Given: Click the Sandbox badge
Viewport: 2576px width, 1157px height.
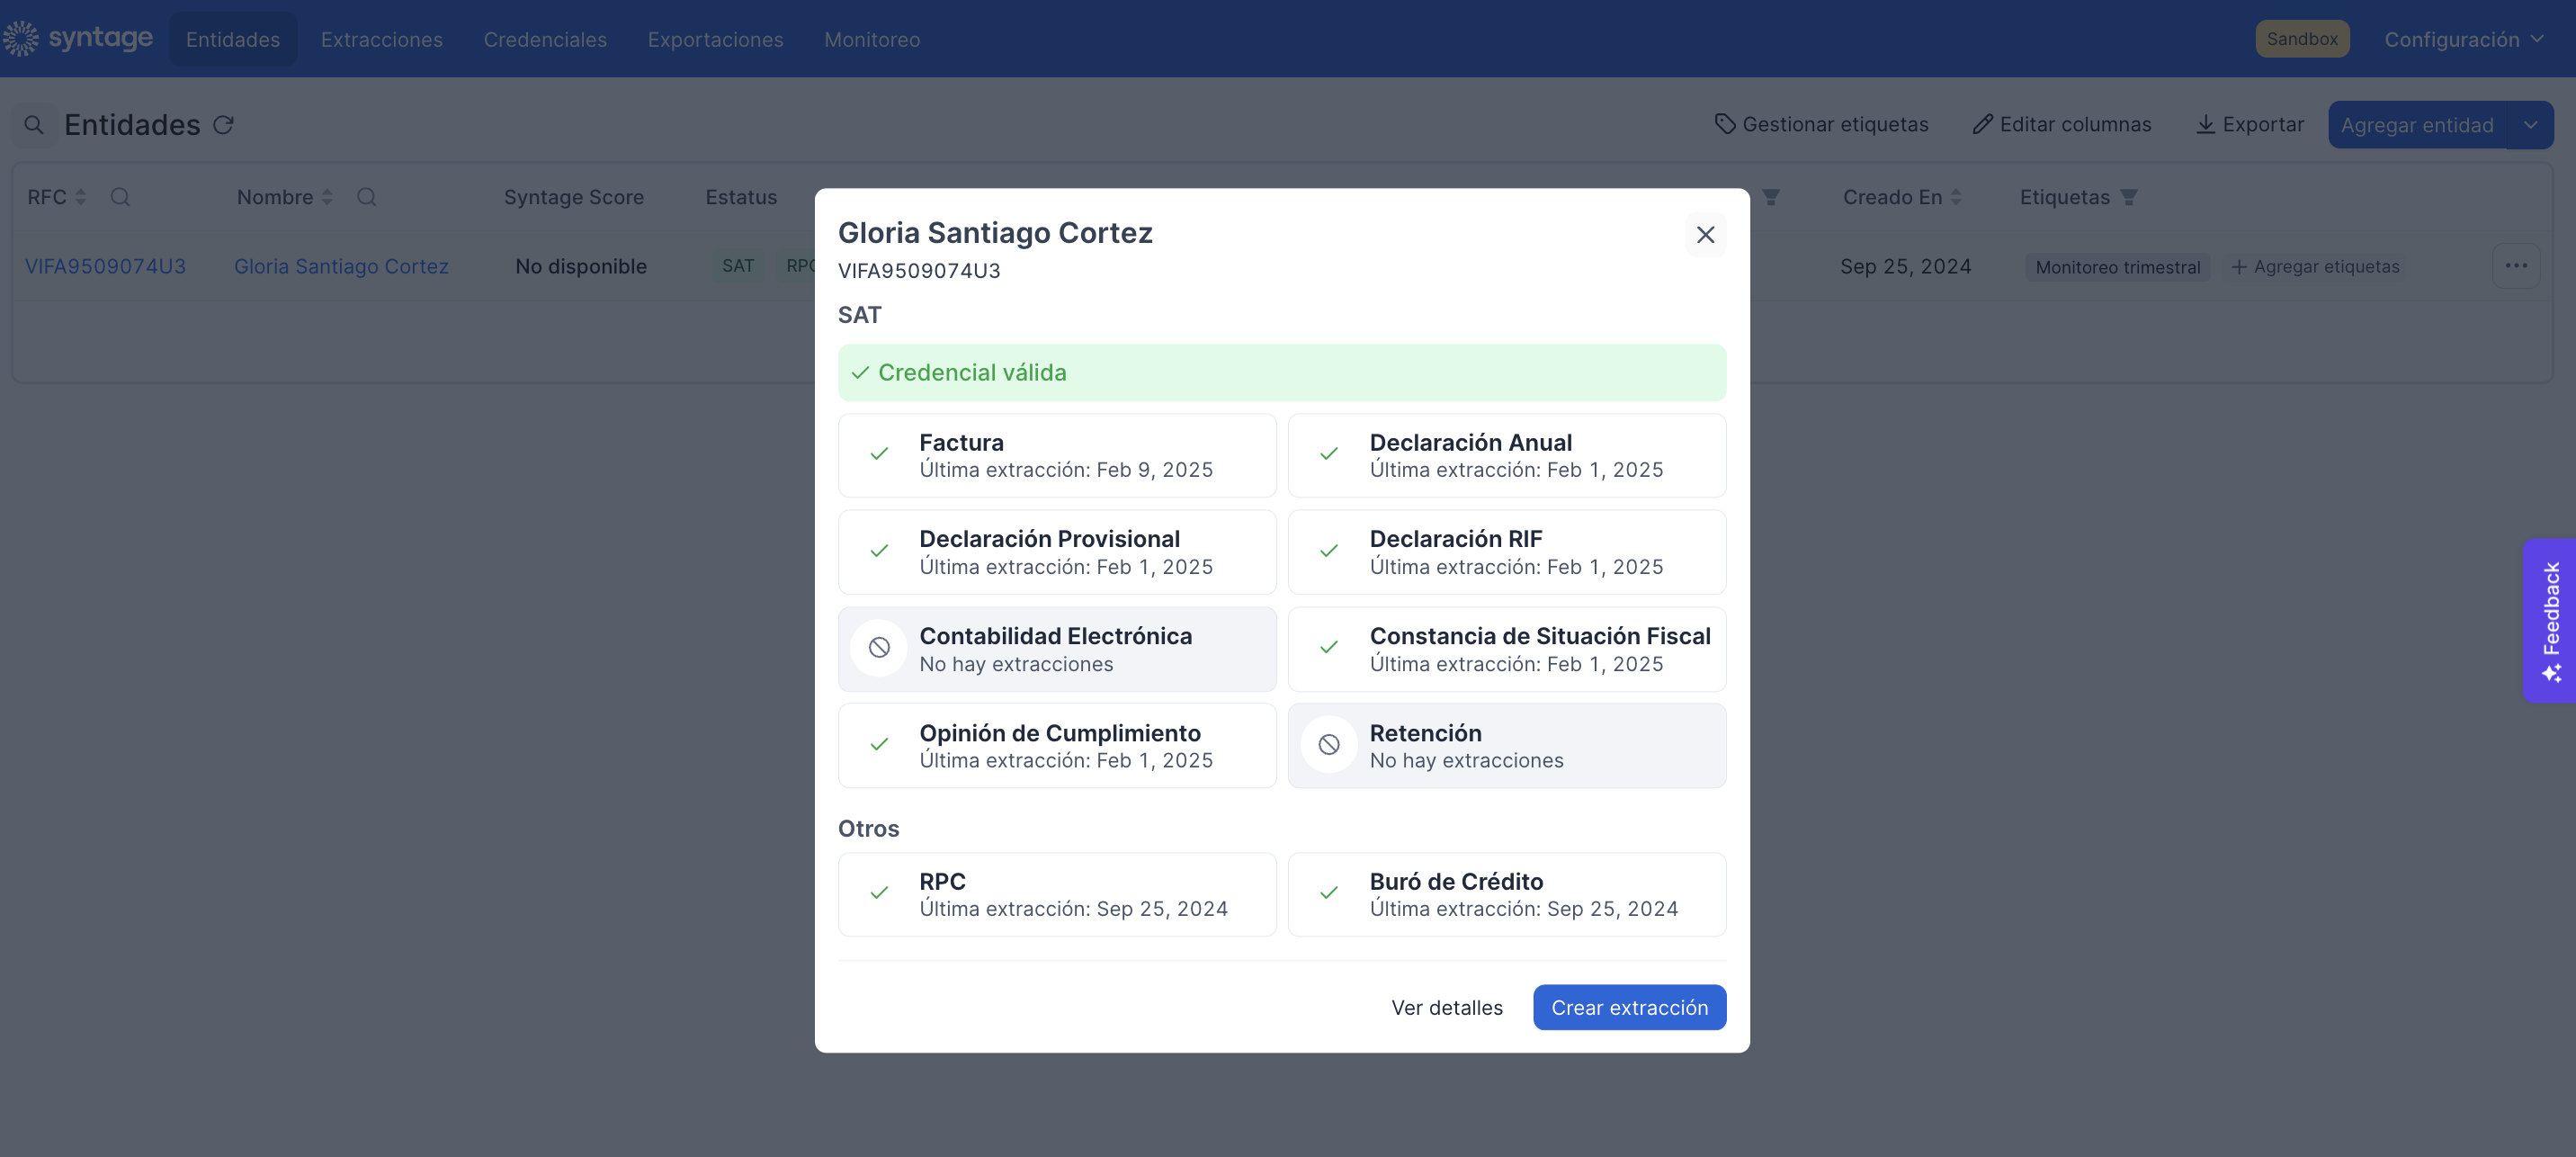Looking at the screenshot, I should pyautogui.click(x=2302, y=39).
